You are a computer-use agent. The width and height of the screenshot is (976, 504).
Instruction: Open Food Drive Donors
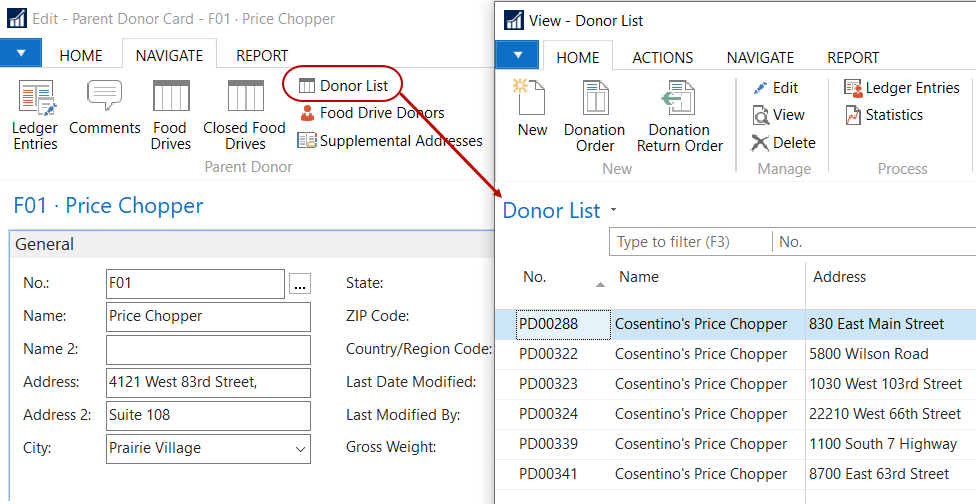click(x=371, y=113)
